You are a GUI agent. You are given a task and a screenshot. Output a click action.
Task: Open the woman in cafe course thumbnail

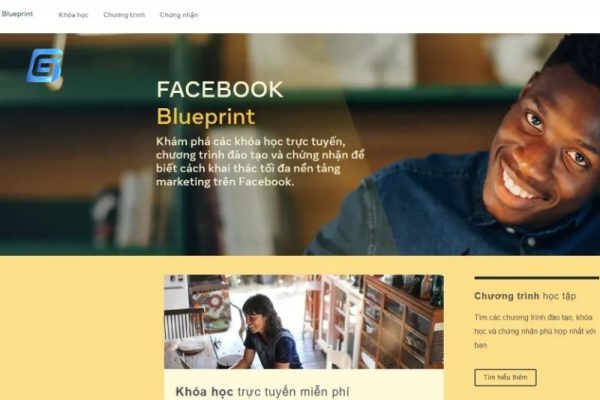[304, 322]
